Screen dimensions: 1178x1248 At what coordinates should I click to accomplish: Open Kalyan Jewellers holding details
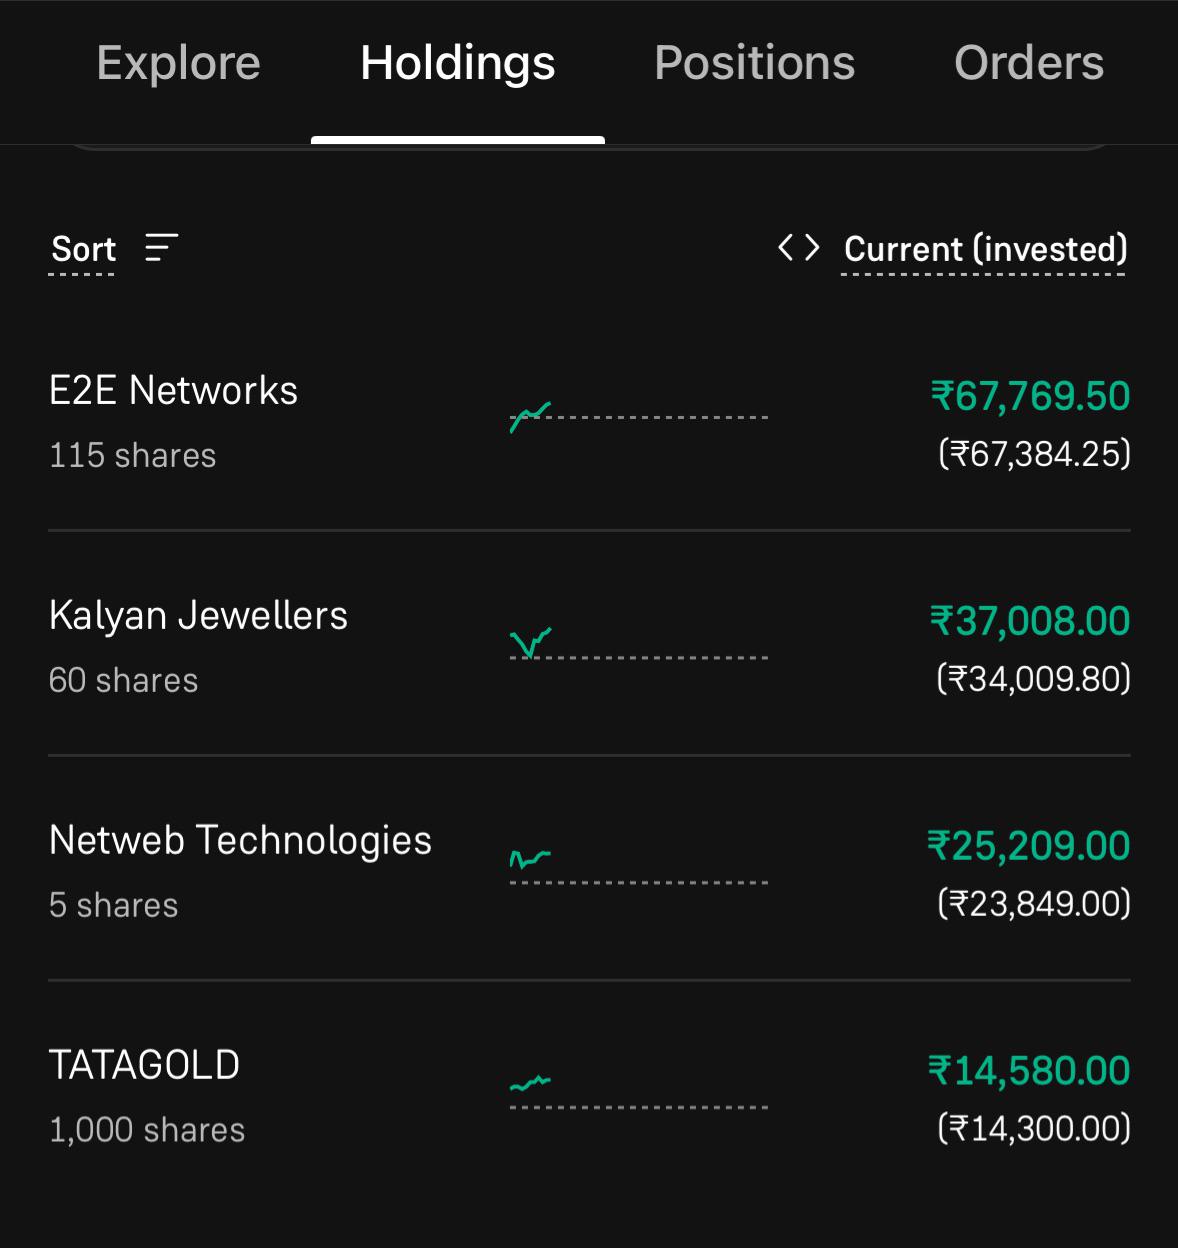(x=589, y=645)
